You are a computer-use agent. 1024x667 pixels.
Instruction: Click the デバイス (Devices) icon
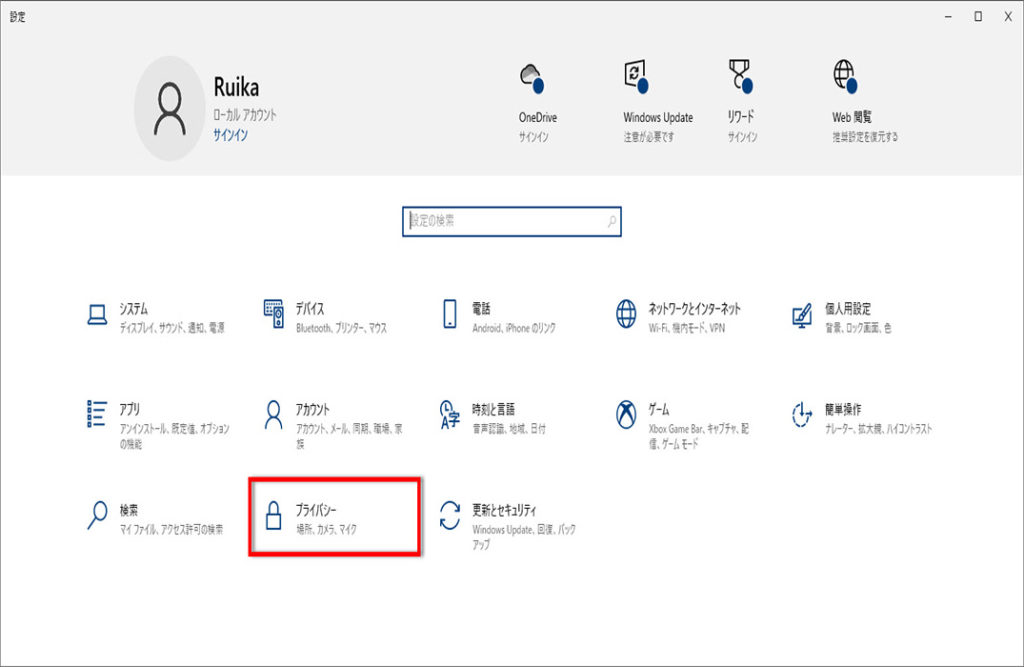coord(274,314)
